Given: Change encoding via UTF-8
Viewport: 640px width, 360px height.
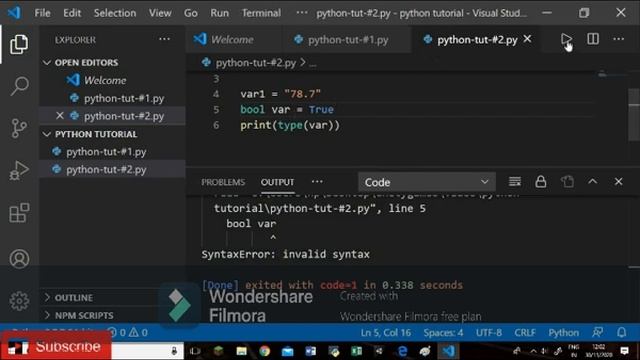Looking at the screenshot, I should pyautogui.click(x=489, y=333).
